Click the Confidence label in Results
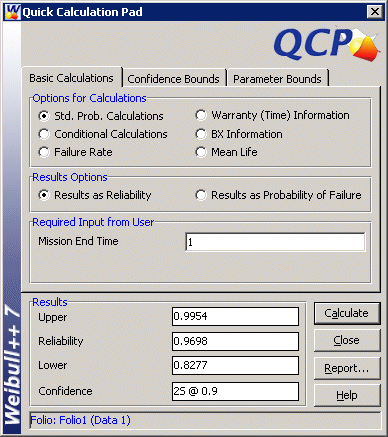The height and width of the screenshot is (437, 388). point(65,391)
